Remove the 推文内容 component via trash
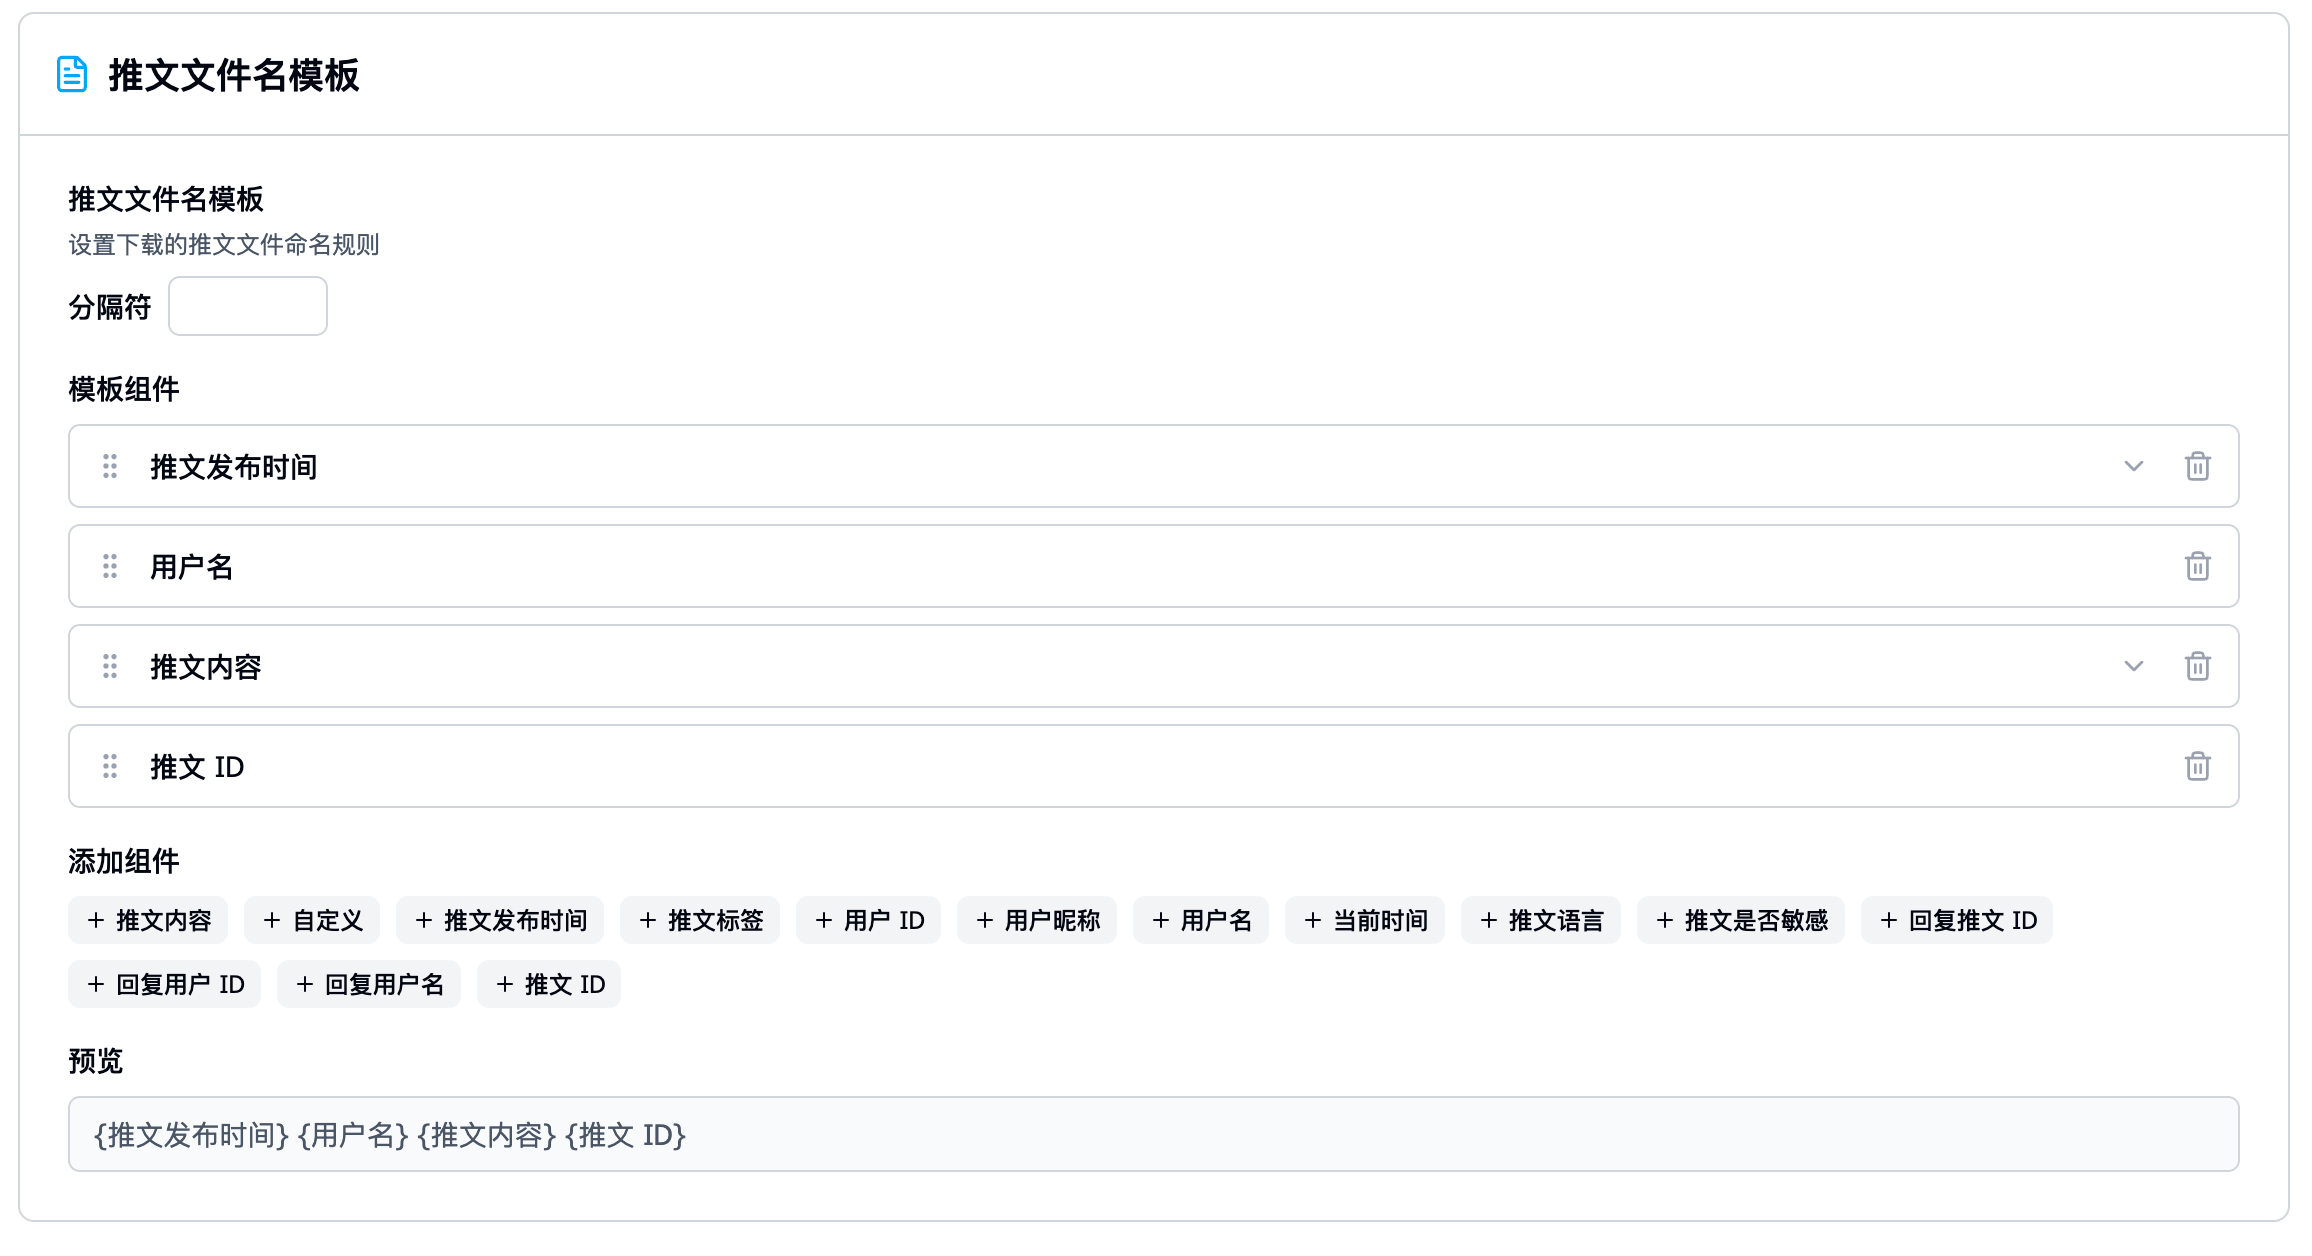The height and width of the screenshot is (1256, 2312). pos(2197,666)
